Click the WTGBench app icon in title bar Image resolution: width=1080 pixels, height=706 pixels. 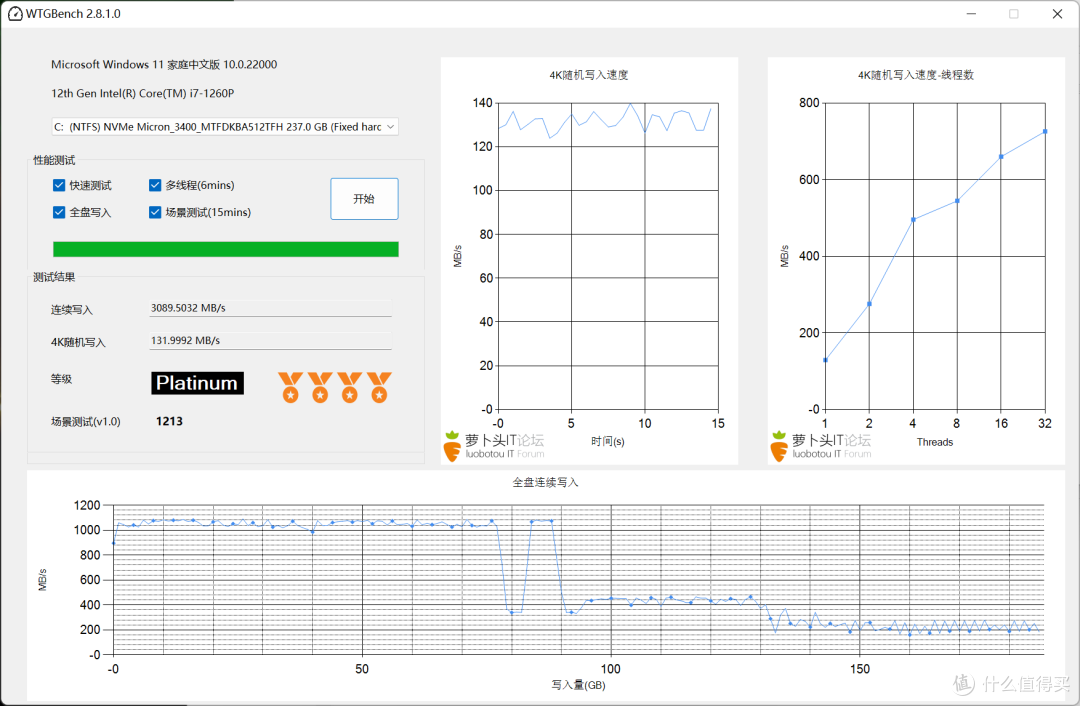click(15, 14)
